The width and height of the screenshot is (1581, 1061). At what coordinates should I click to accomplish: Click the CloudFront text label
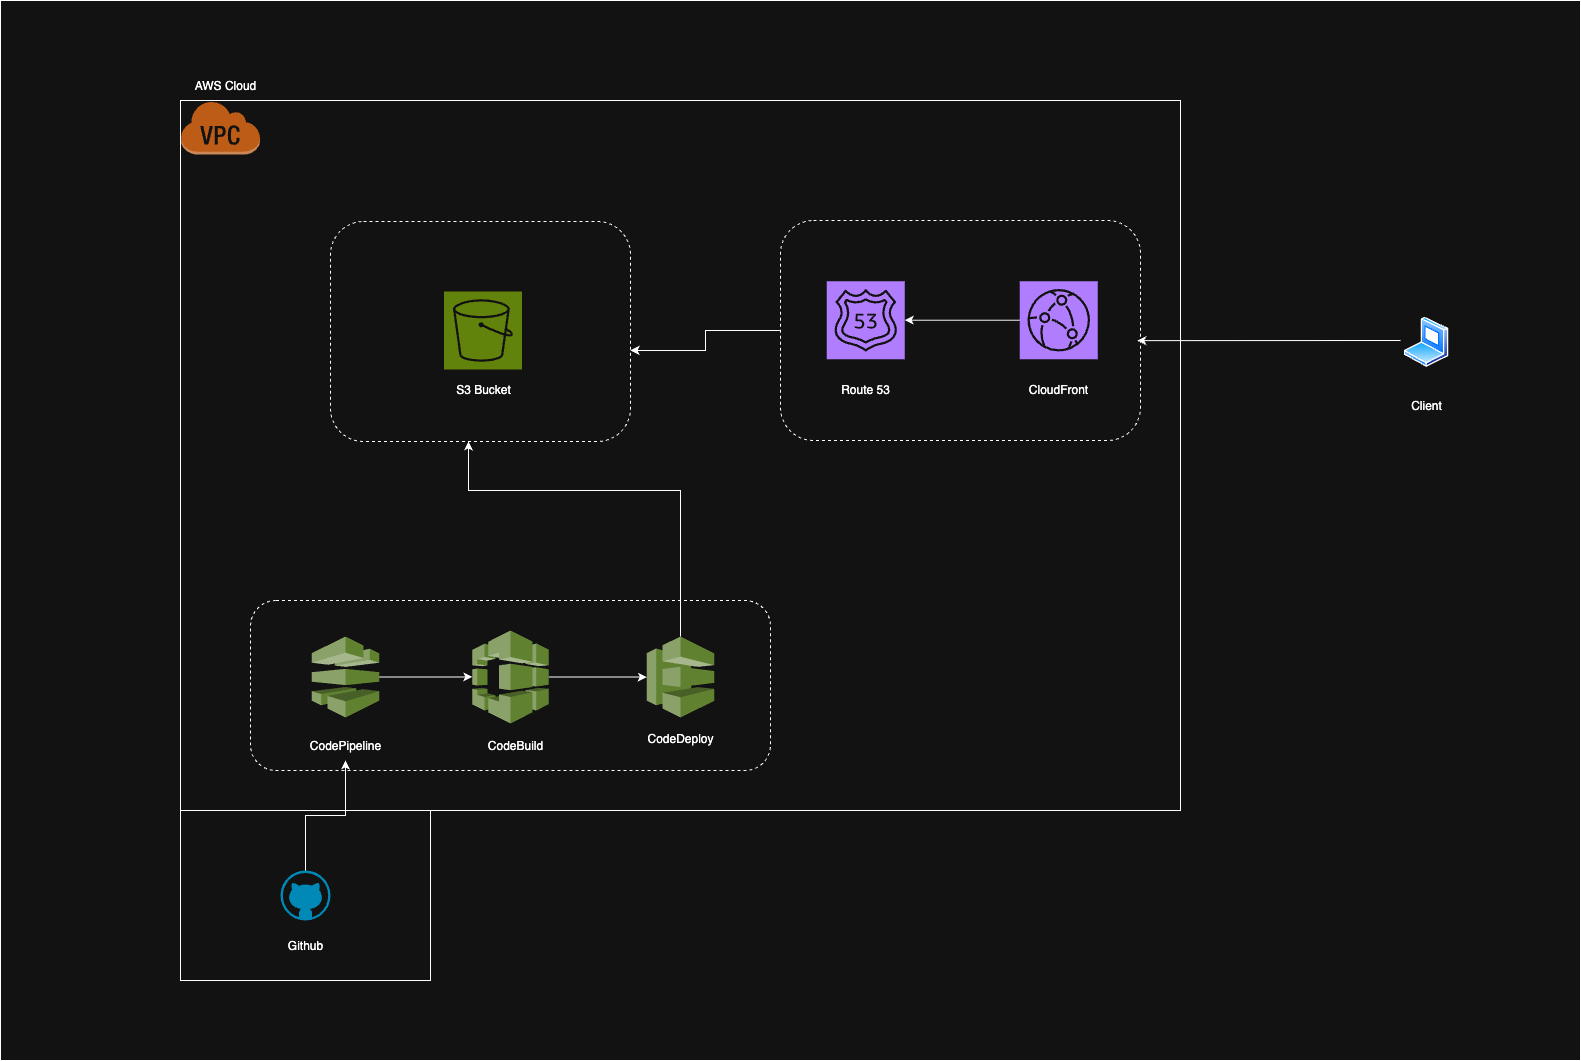point(1058,390)
